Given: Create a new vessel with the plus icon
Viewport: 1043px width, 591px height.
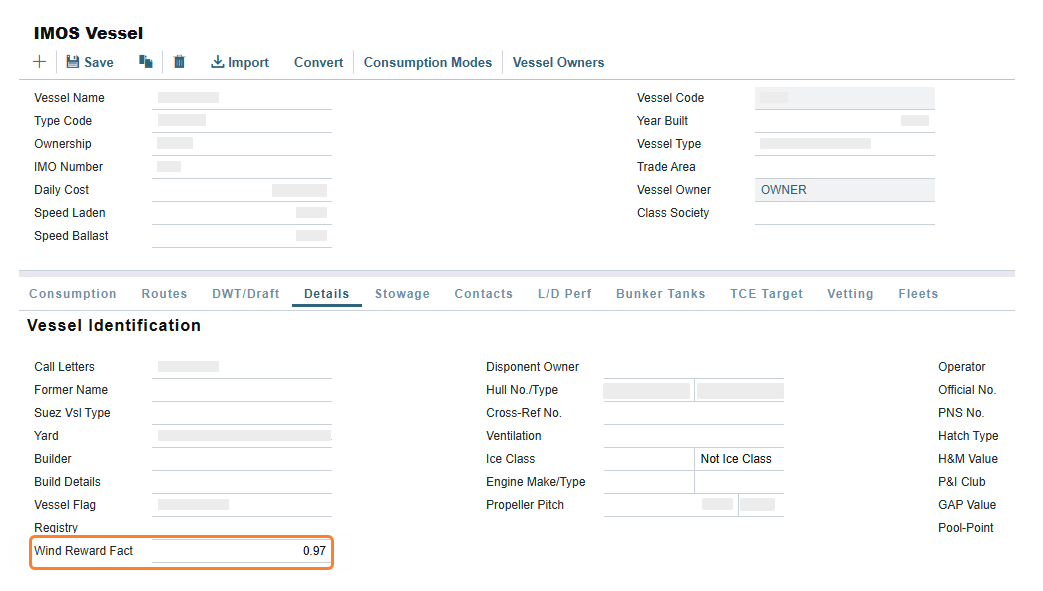Looking at the screenshot, I should (39, 62).
